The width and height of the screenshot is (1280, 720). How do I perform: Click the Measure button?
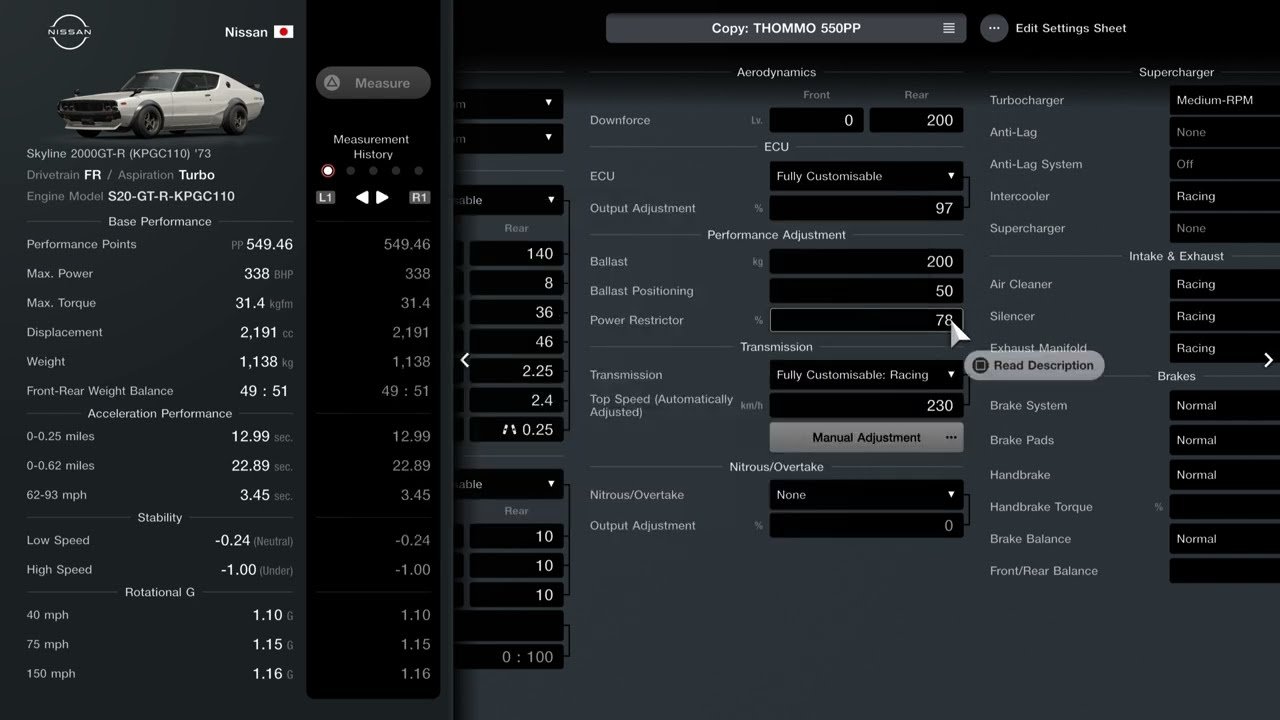coord(373,83)
